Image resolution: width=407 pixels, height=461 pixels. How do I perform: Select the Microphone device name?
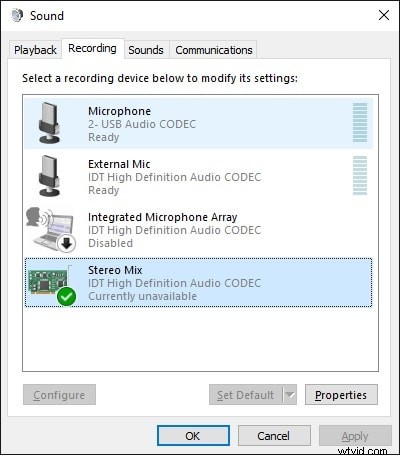(119, 111)
